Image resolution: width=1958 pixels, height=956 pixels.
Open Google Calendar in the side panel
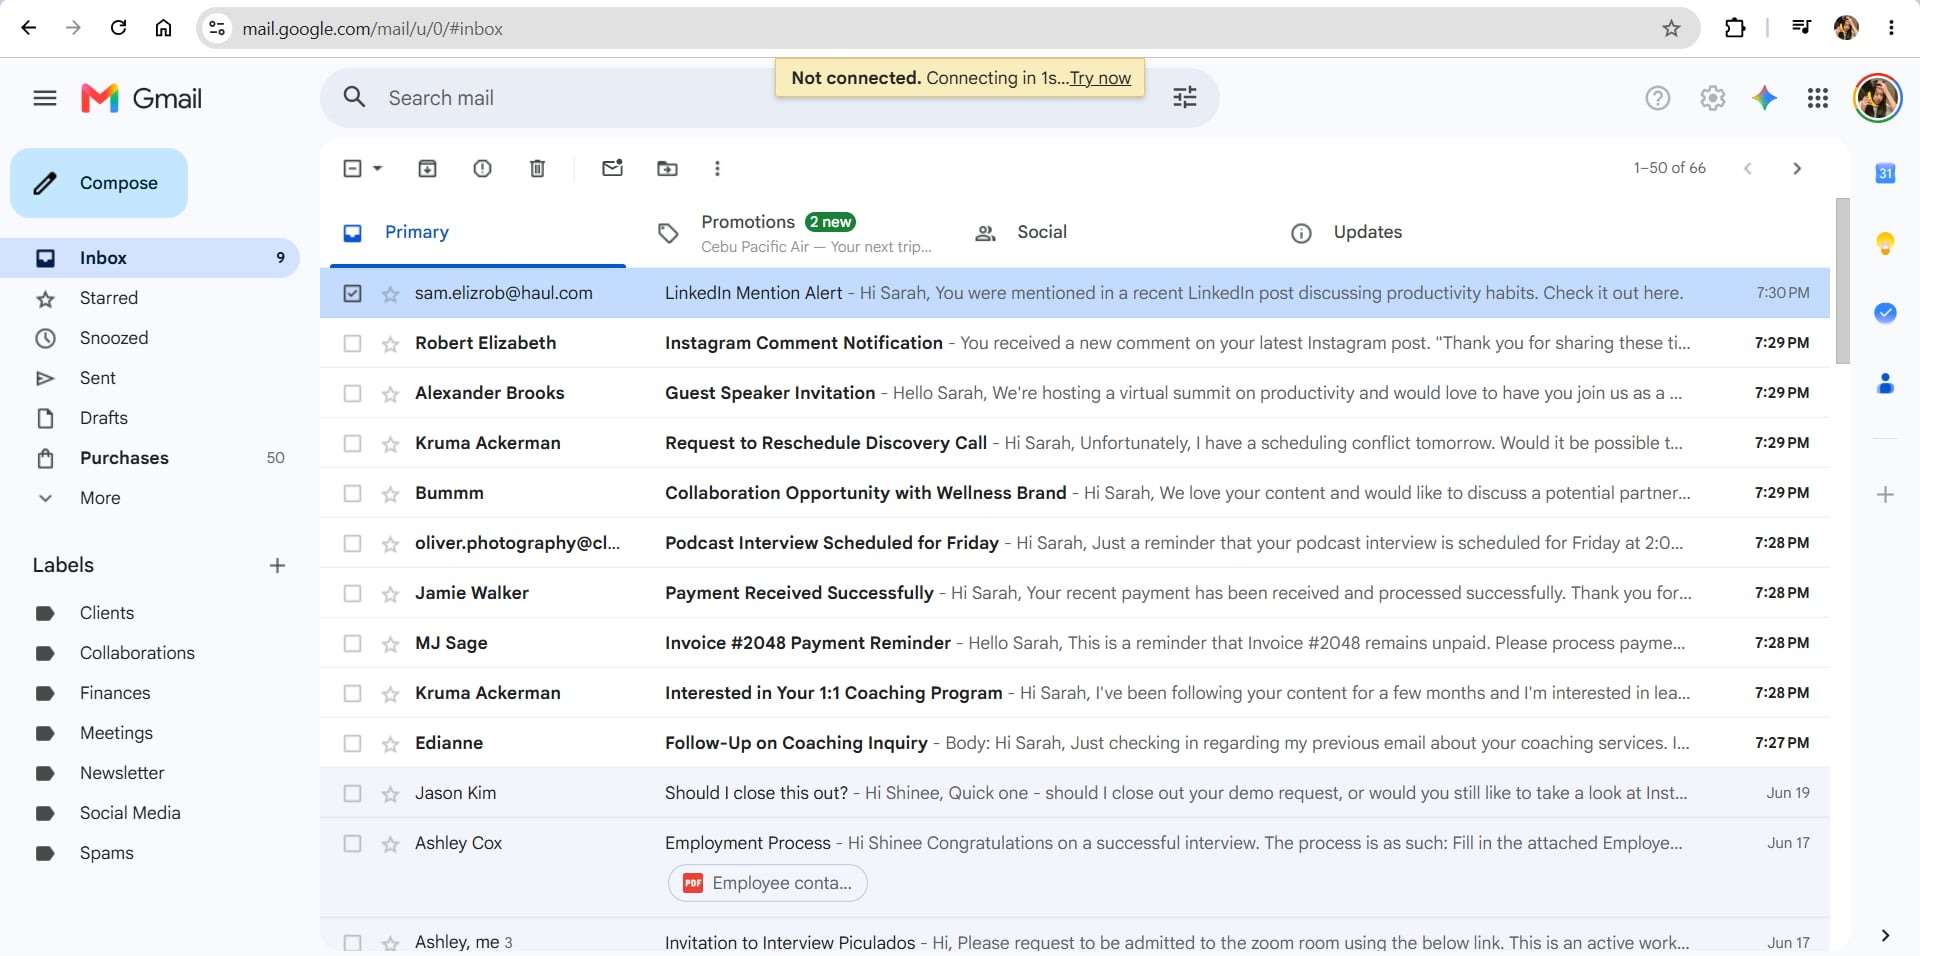pos(1885,173)
